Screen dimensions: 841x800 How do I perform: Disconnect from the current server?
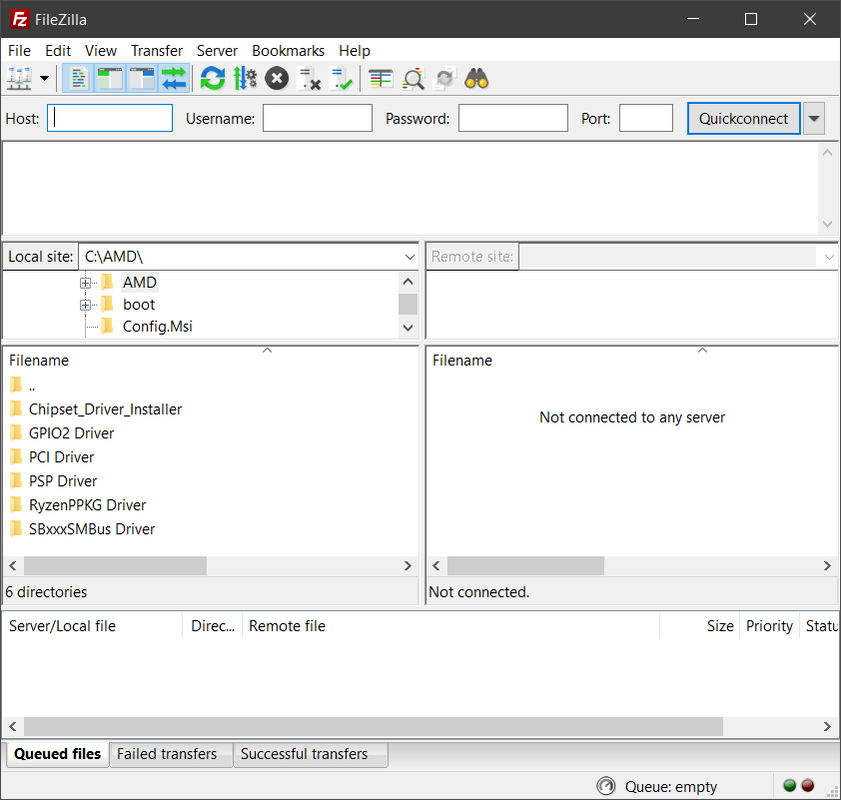coord(309,79)
